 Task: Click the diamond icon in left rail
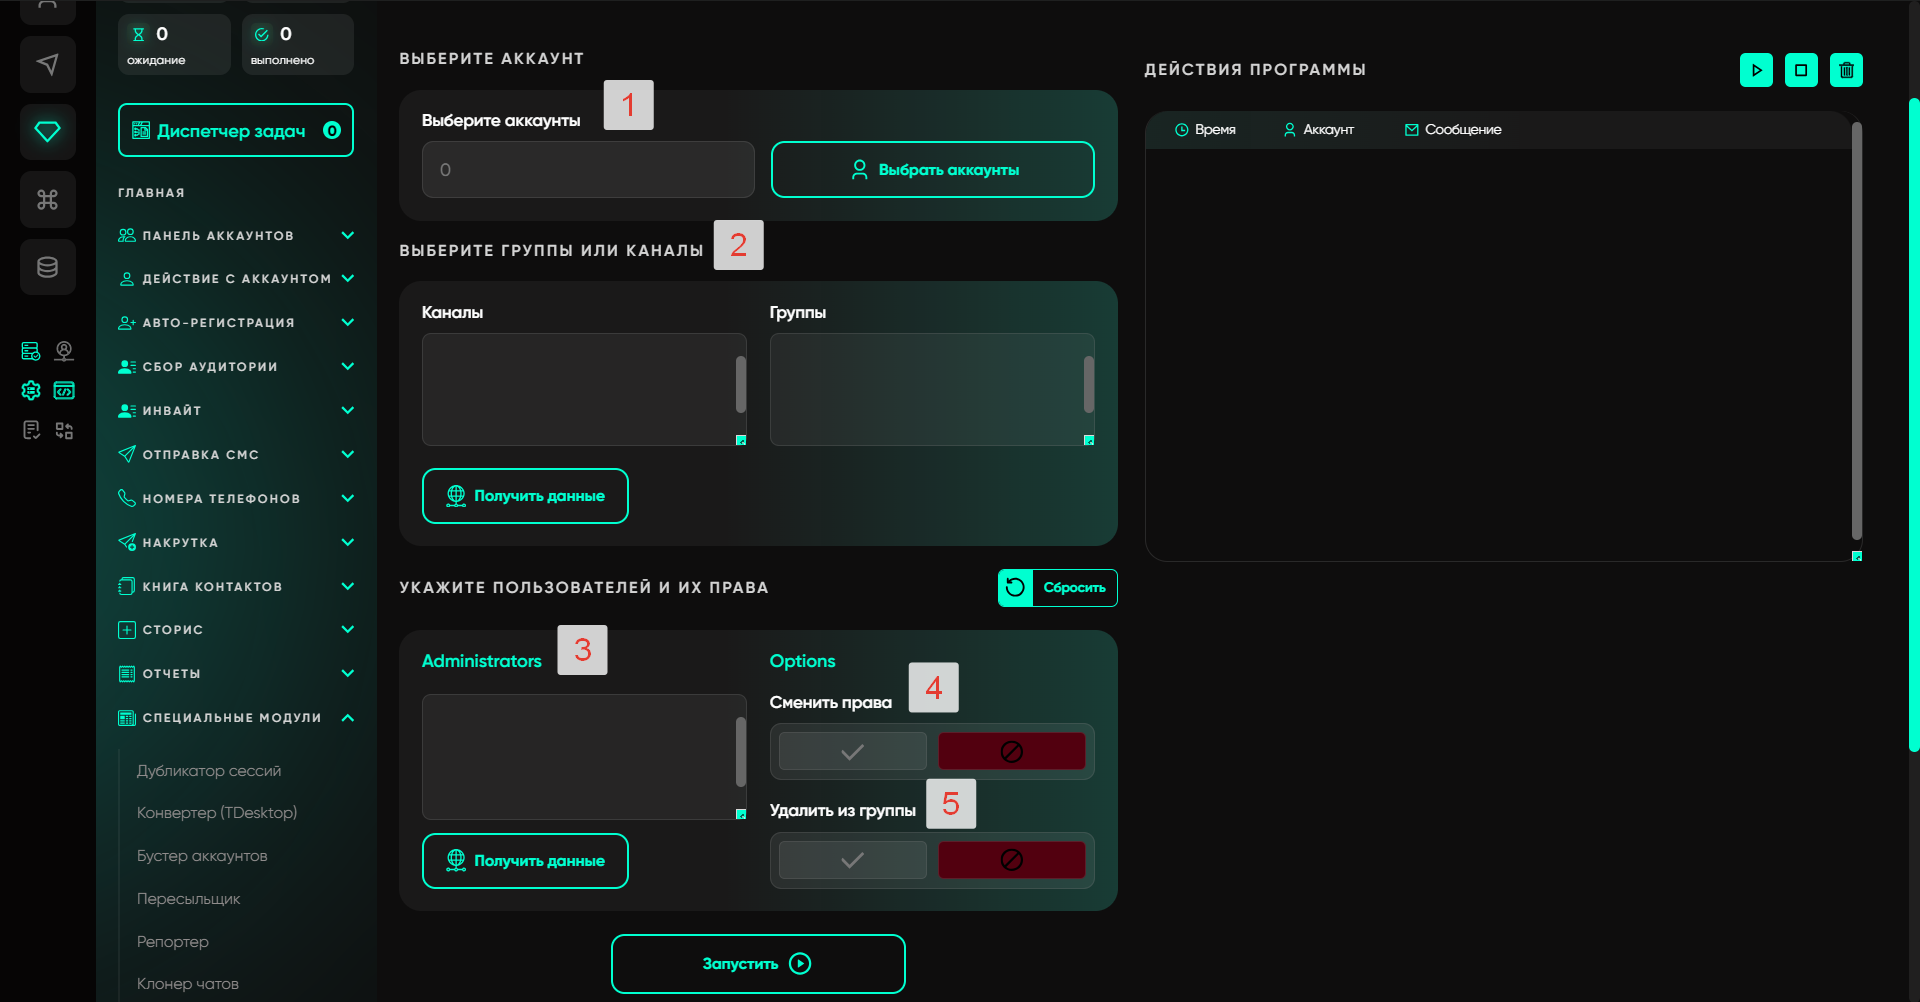47,131
